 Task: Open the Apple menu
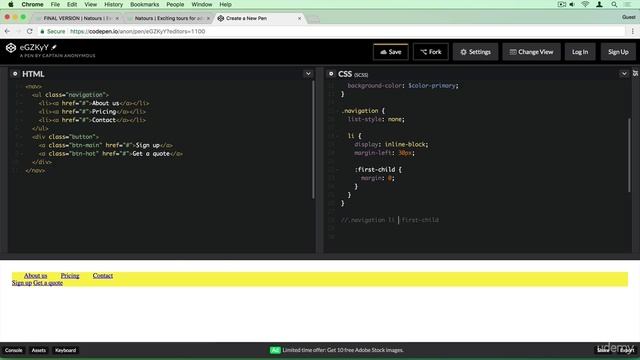11,4
